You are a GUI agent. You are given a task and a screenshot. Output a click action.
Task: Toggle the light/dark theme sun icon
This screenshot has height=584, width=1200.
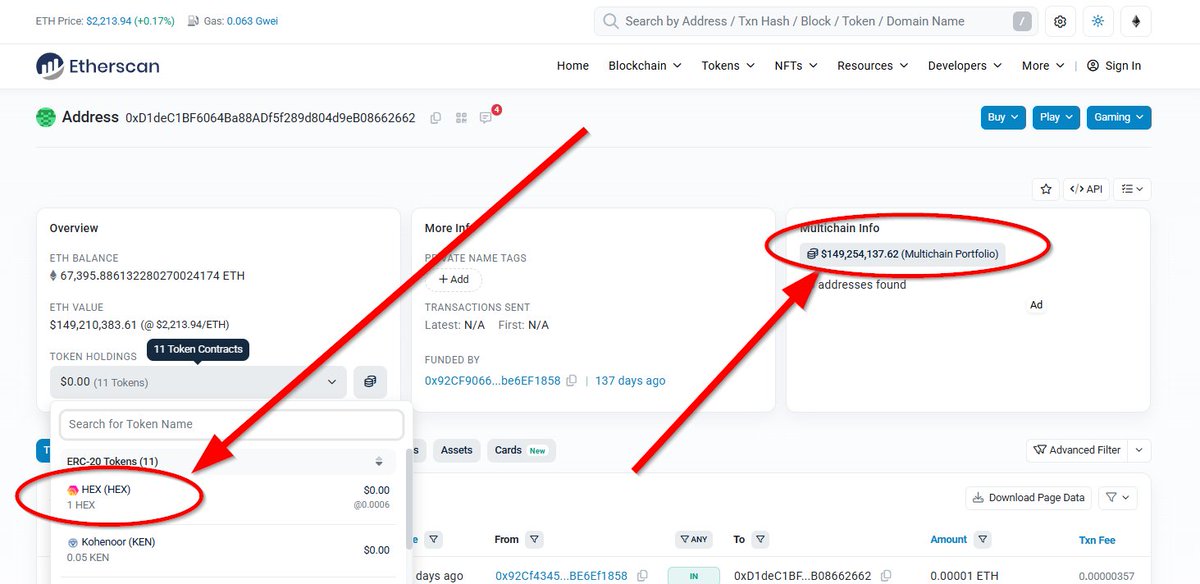pyautogui.click(x=1098, y=21)
